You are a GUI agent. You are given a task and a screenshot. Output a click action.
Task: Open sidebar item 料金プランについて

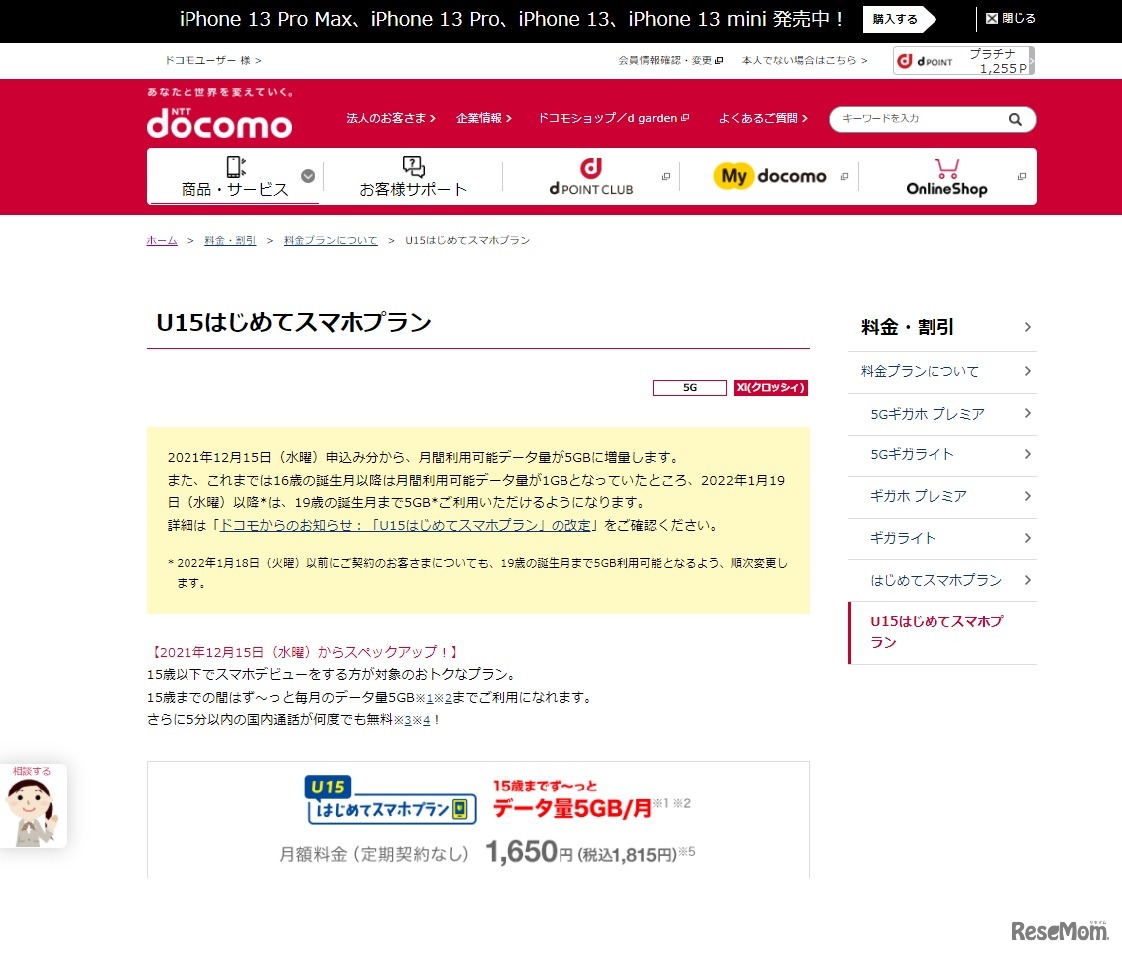click(x=919, y=371)
